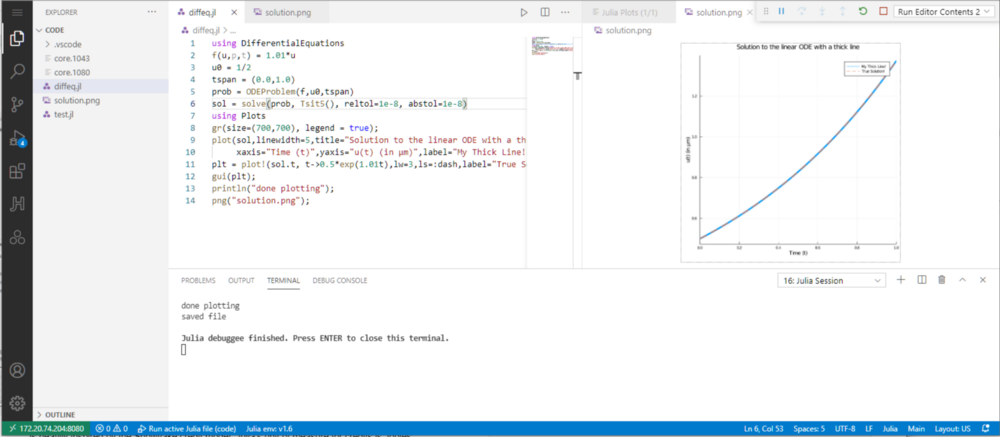The width and height of the screenshot is (1000, 437).
Task: Open the Search view in activity bar
Action: point(17,71)
